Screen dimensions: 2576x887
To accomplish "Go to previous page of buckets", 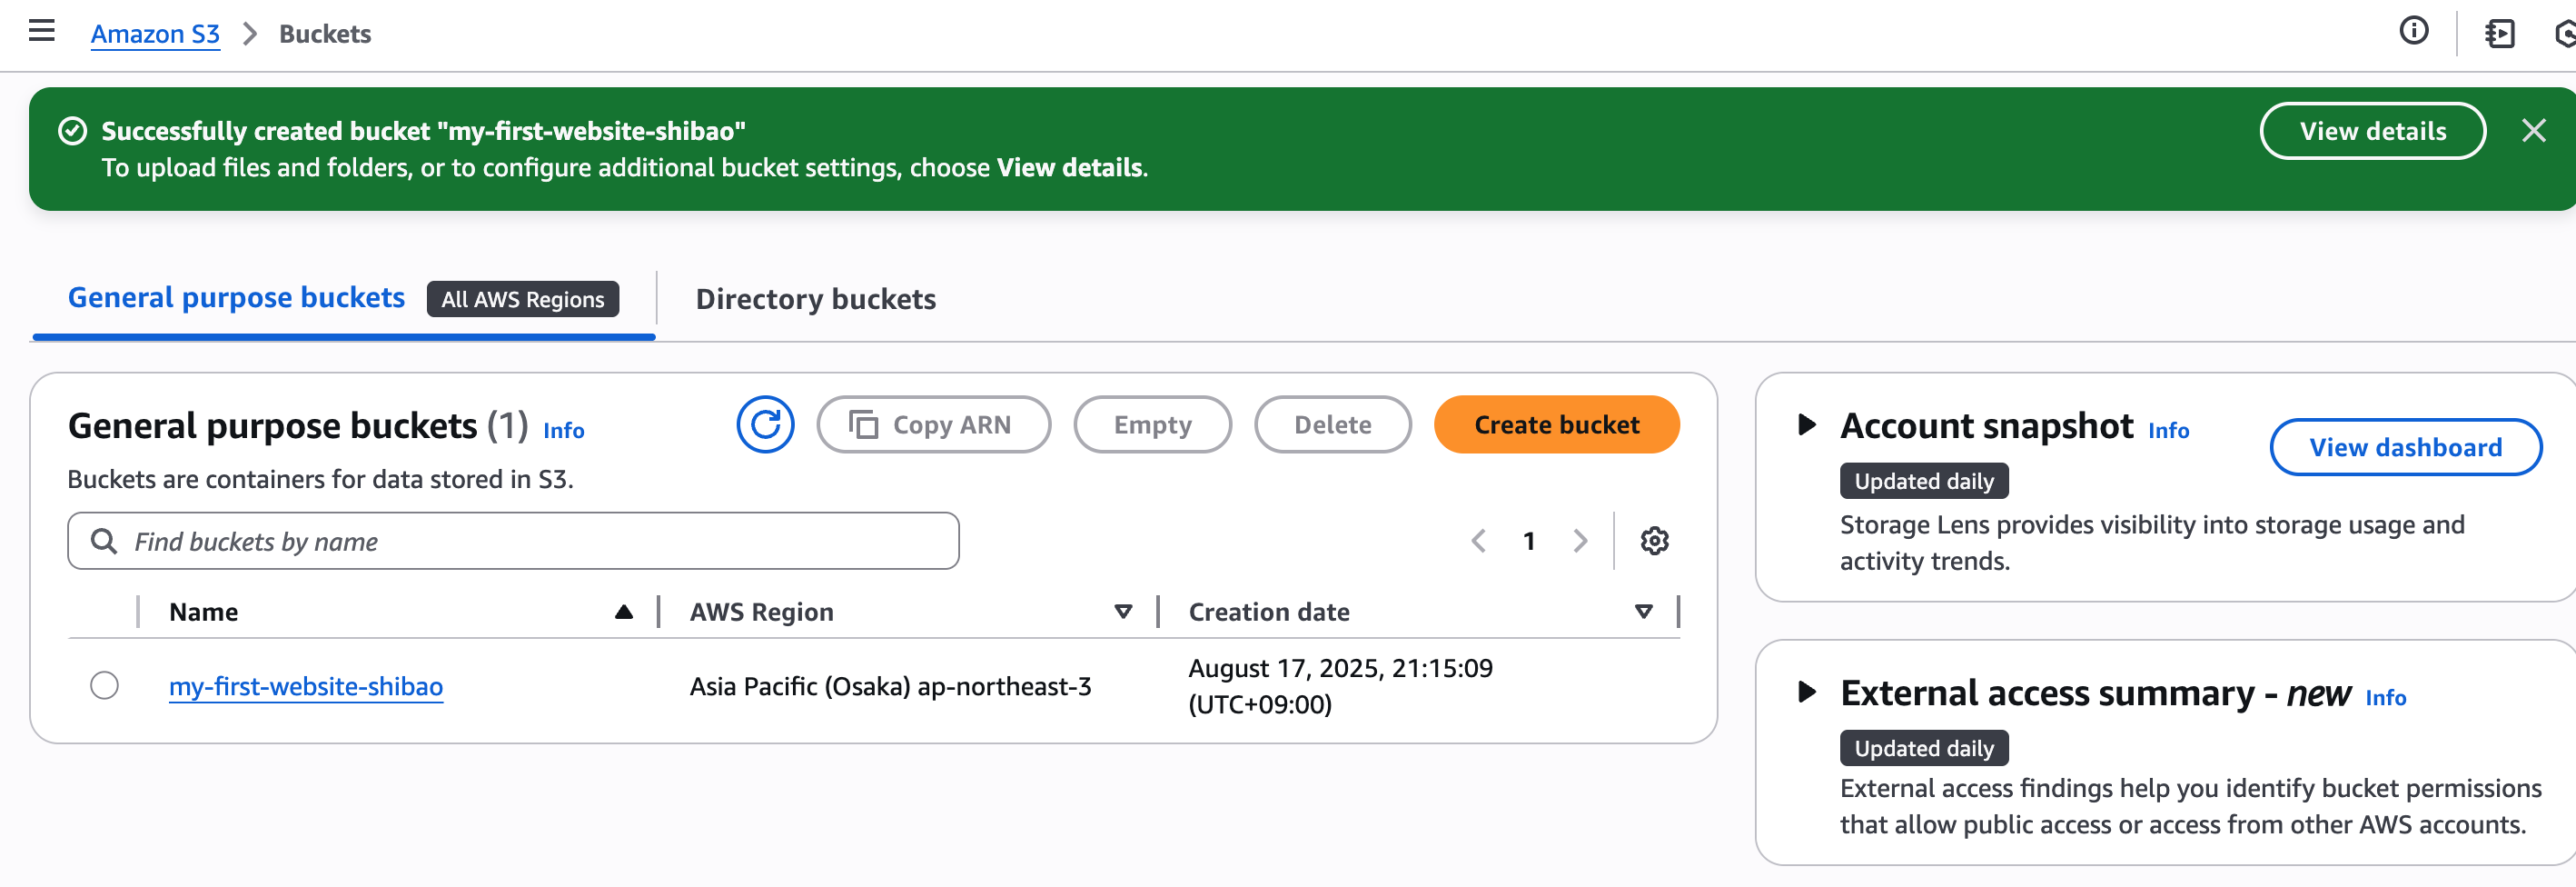I will tap(1478, 541).
